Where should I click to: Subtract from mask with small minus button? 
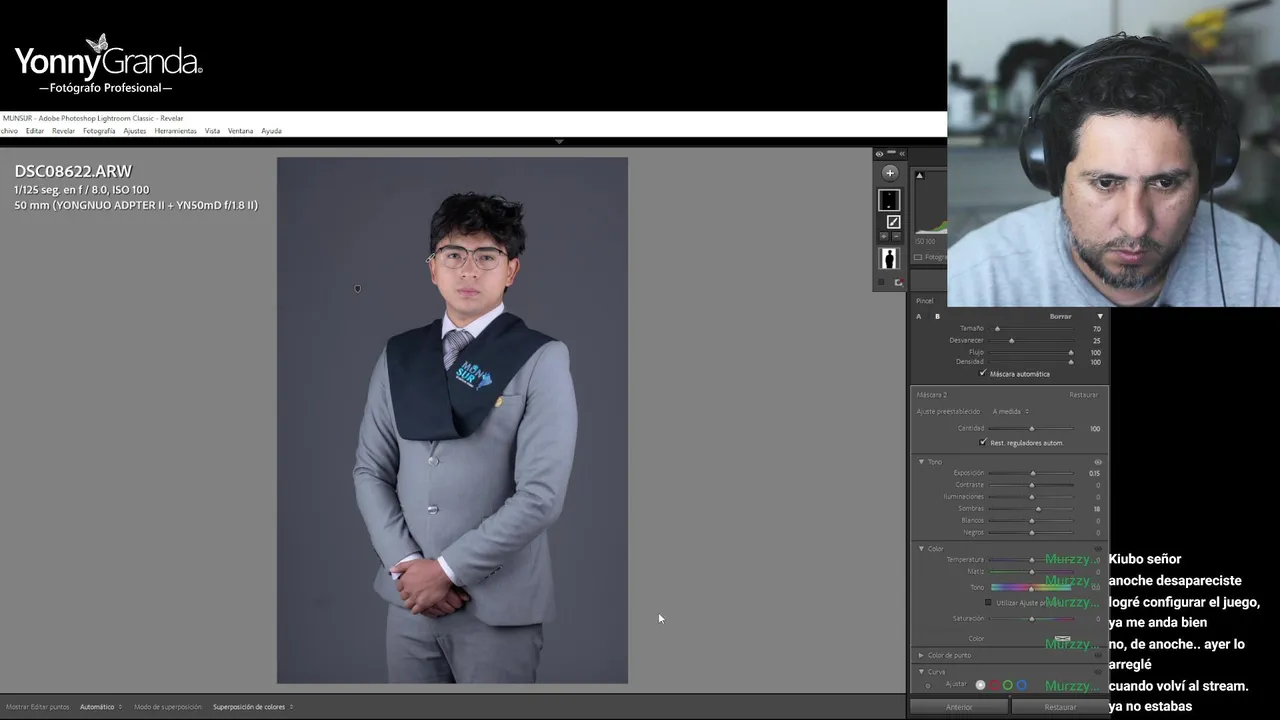point(897,237)
